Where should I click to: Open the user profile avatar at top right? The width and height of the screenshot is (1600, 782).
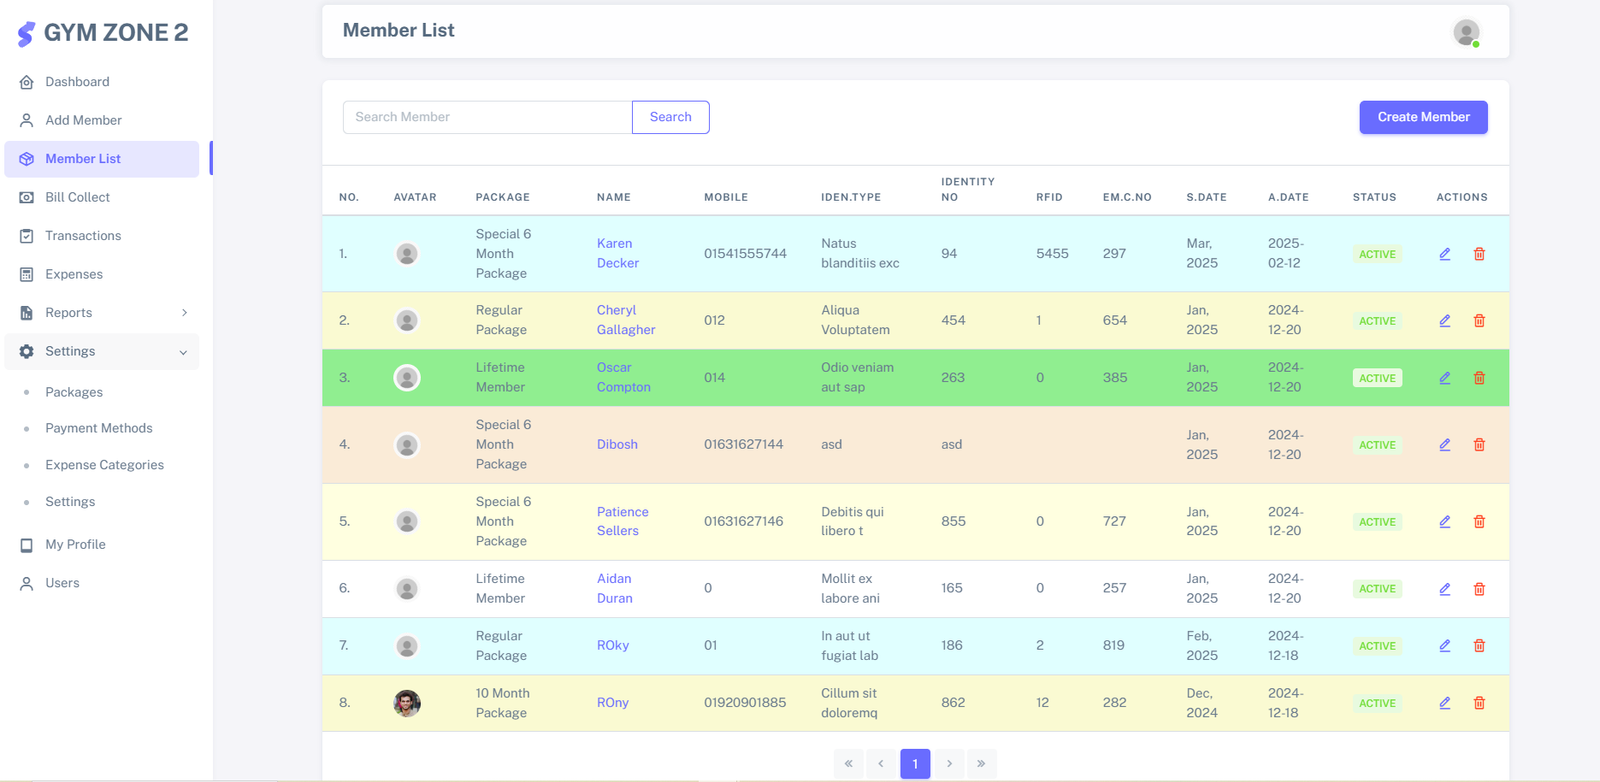coord(1466,32)
